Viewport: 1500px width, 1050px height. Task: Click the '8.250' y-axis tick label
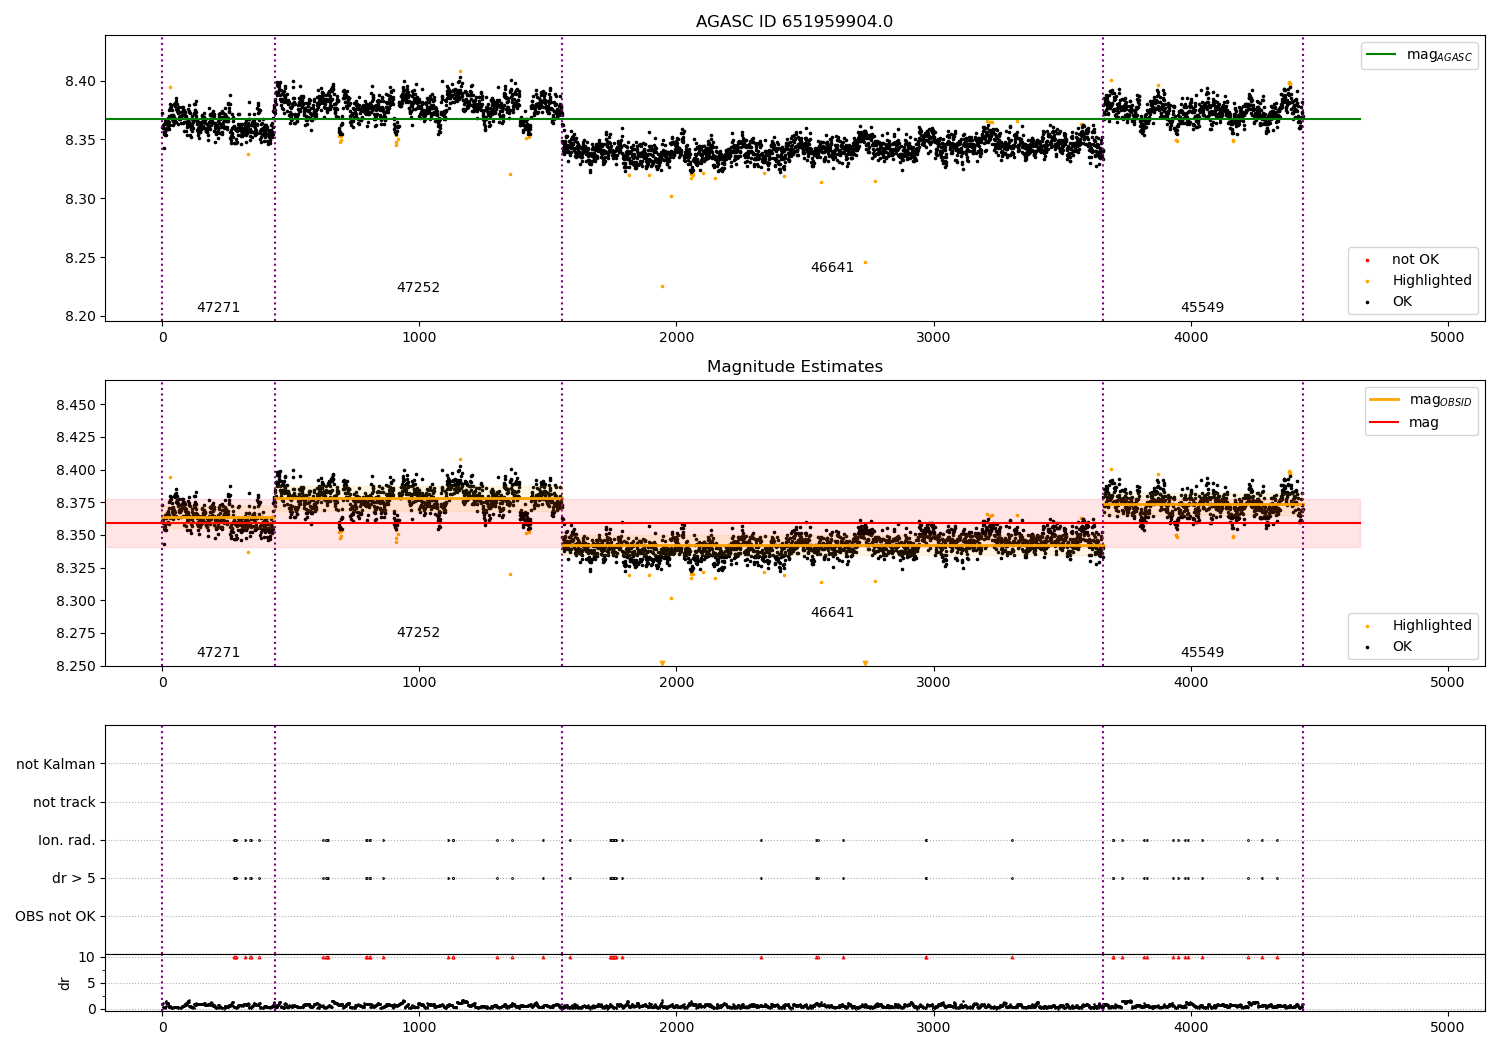click(x=76, y=667)
